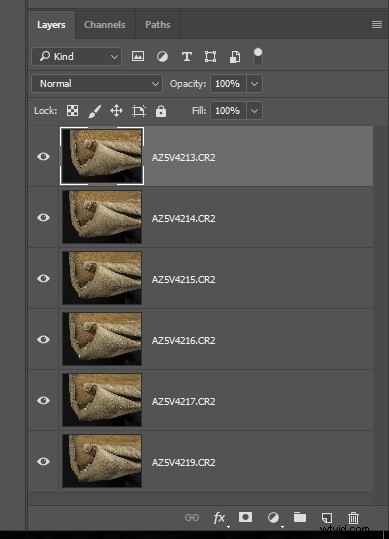Image resolution: width=389 pixels, height=539 pixels.
Task: Open the Normal blending mode dropdown
Action: [97, 84]
